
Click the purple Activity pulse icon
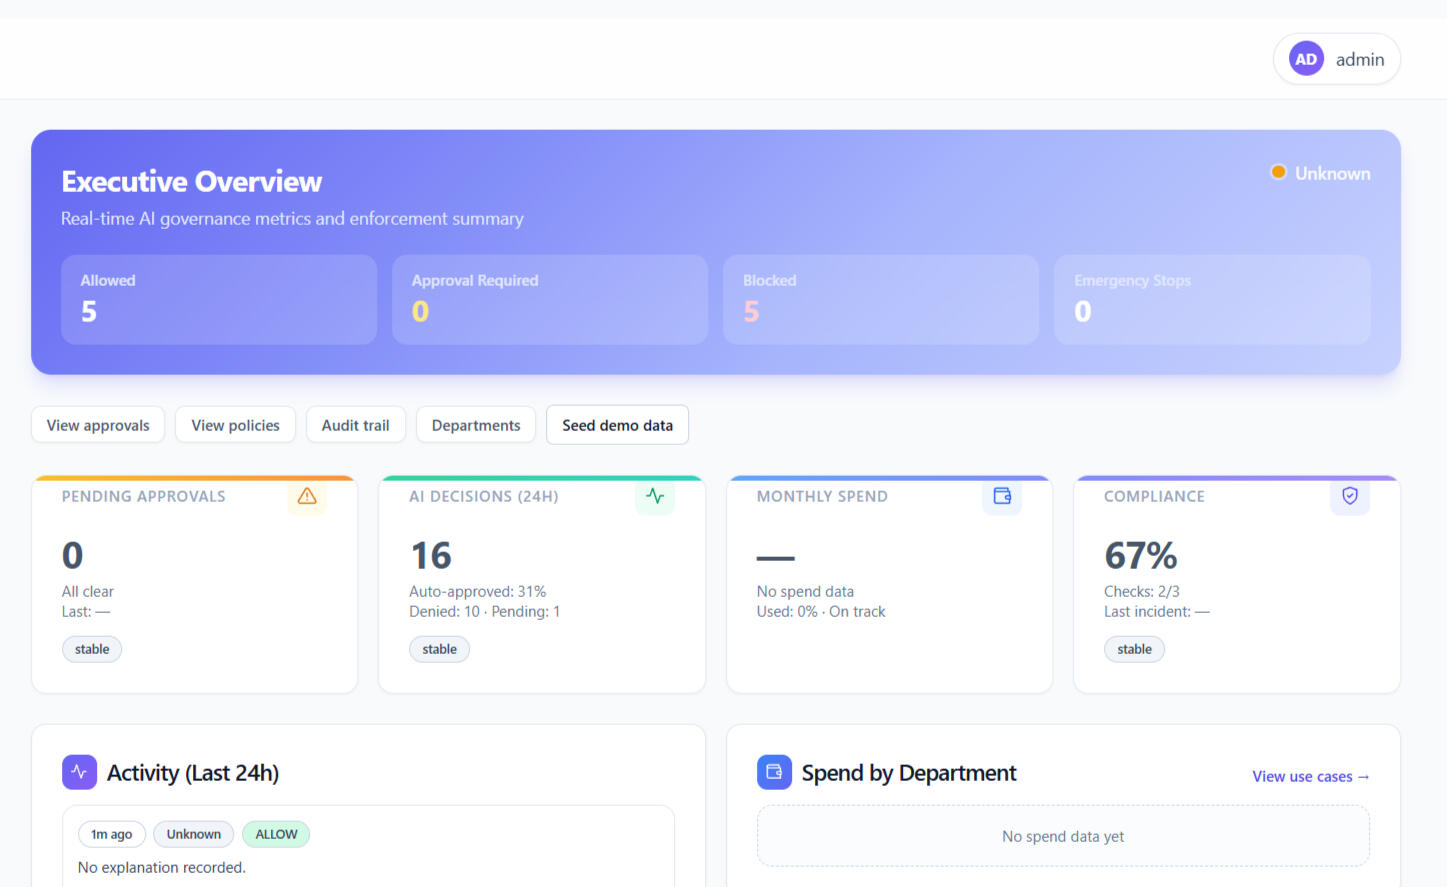pyautogui.click(x=79, y=772)
